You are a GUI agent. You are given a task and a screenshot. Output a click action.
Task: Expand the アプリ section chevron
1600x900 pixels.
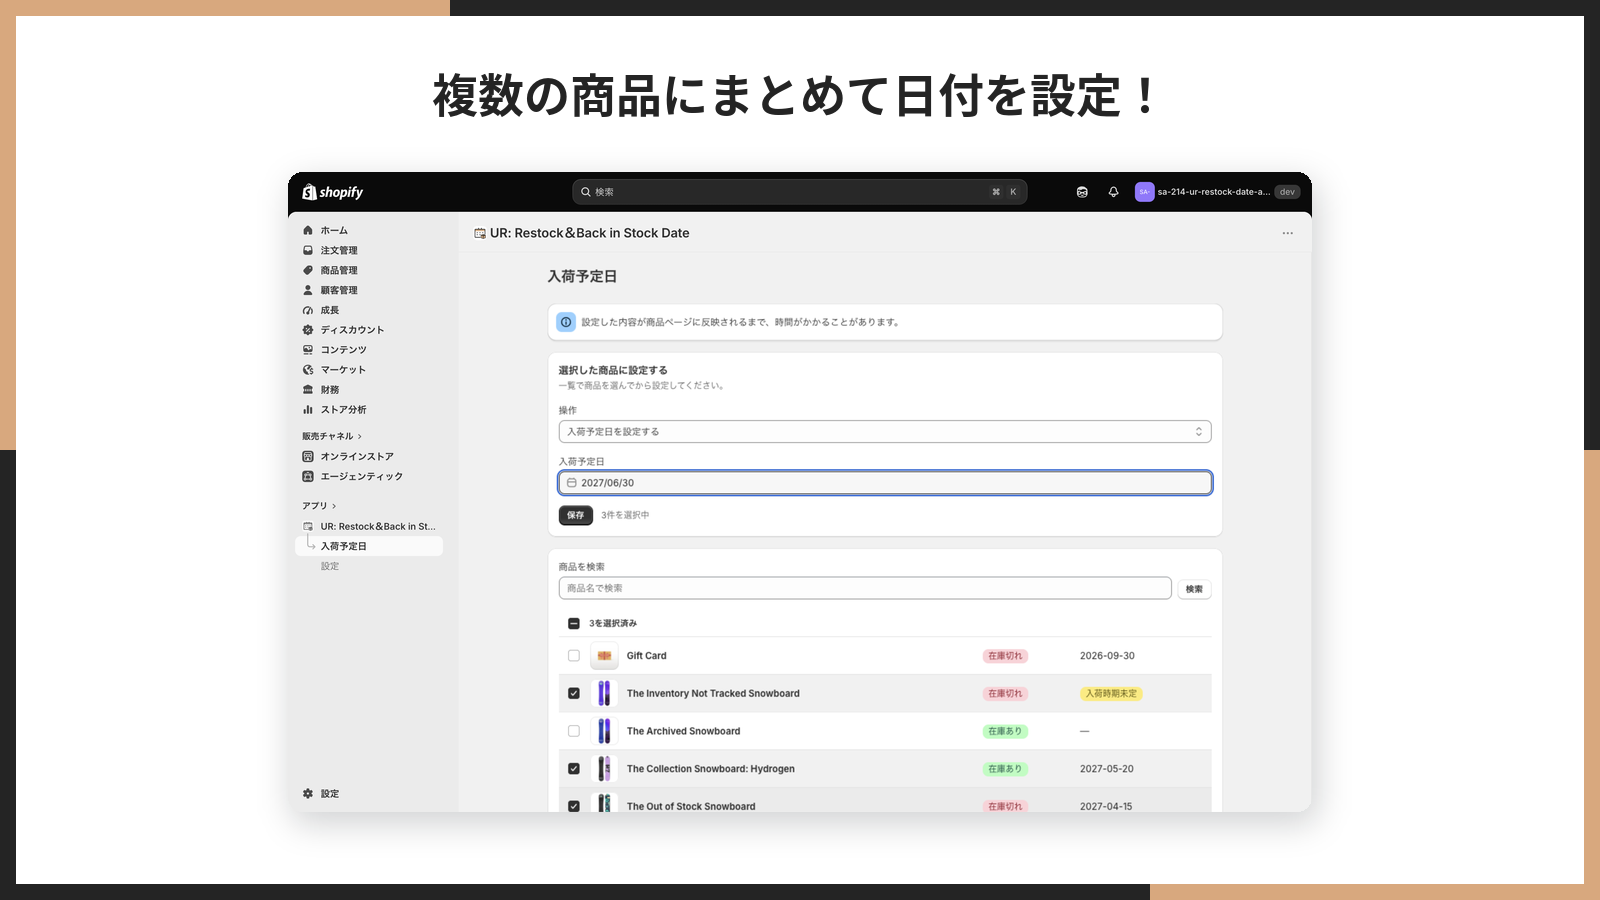(334, 506)
